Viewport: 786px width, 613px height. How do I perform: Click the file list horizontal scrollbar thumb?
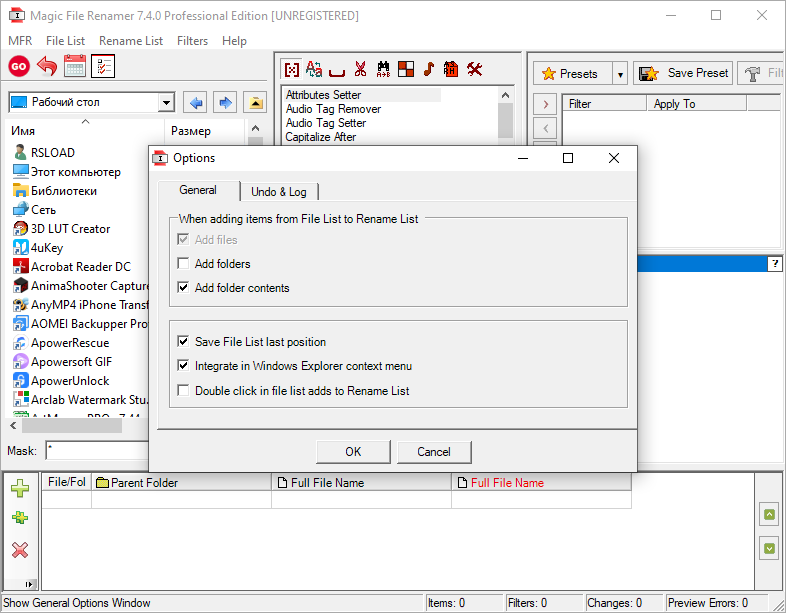72,426
